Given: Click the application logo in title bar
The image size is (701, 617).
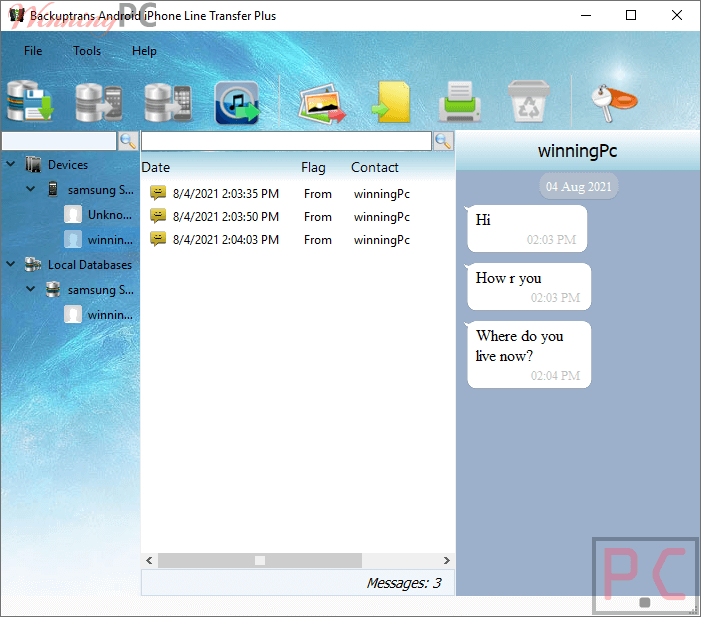Looking at the screenshot, I should pyautogui.click(x=17, y=14).
